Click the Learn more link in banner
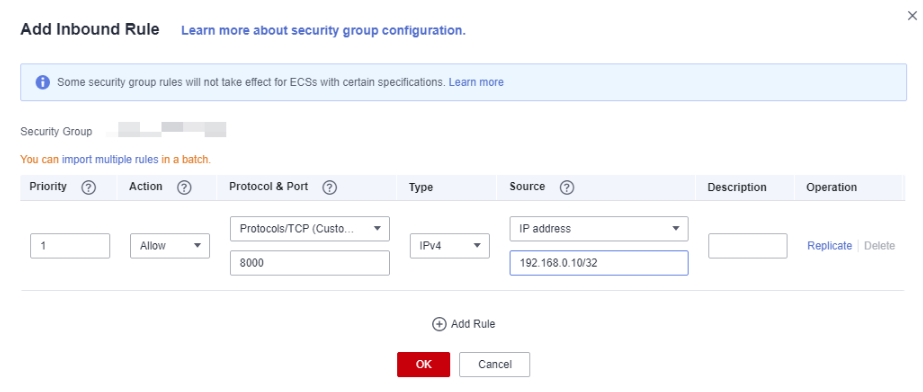Image resolution: width=923 pixels, height=392 pixels. click(476, 82)
